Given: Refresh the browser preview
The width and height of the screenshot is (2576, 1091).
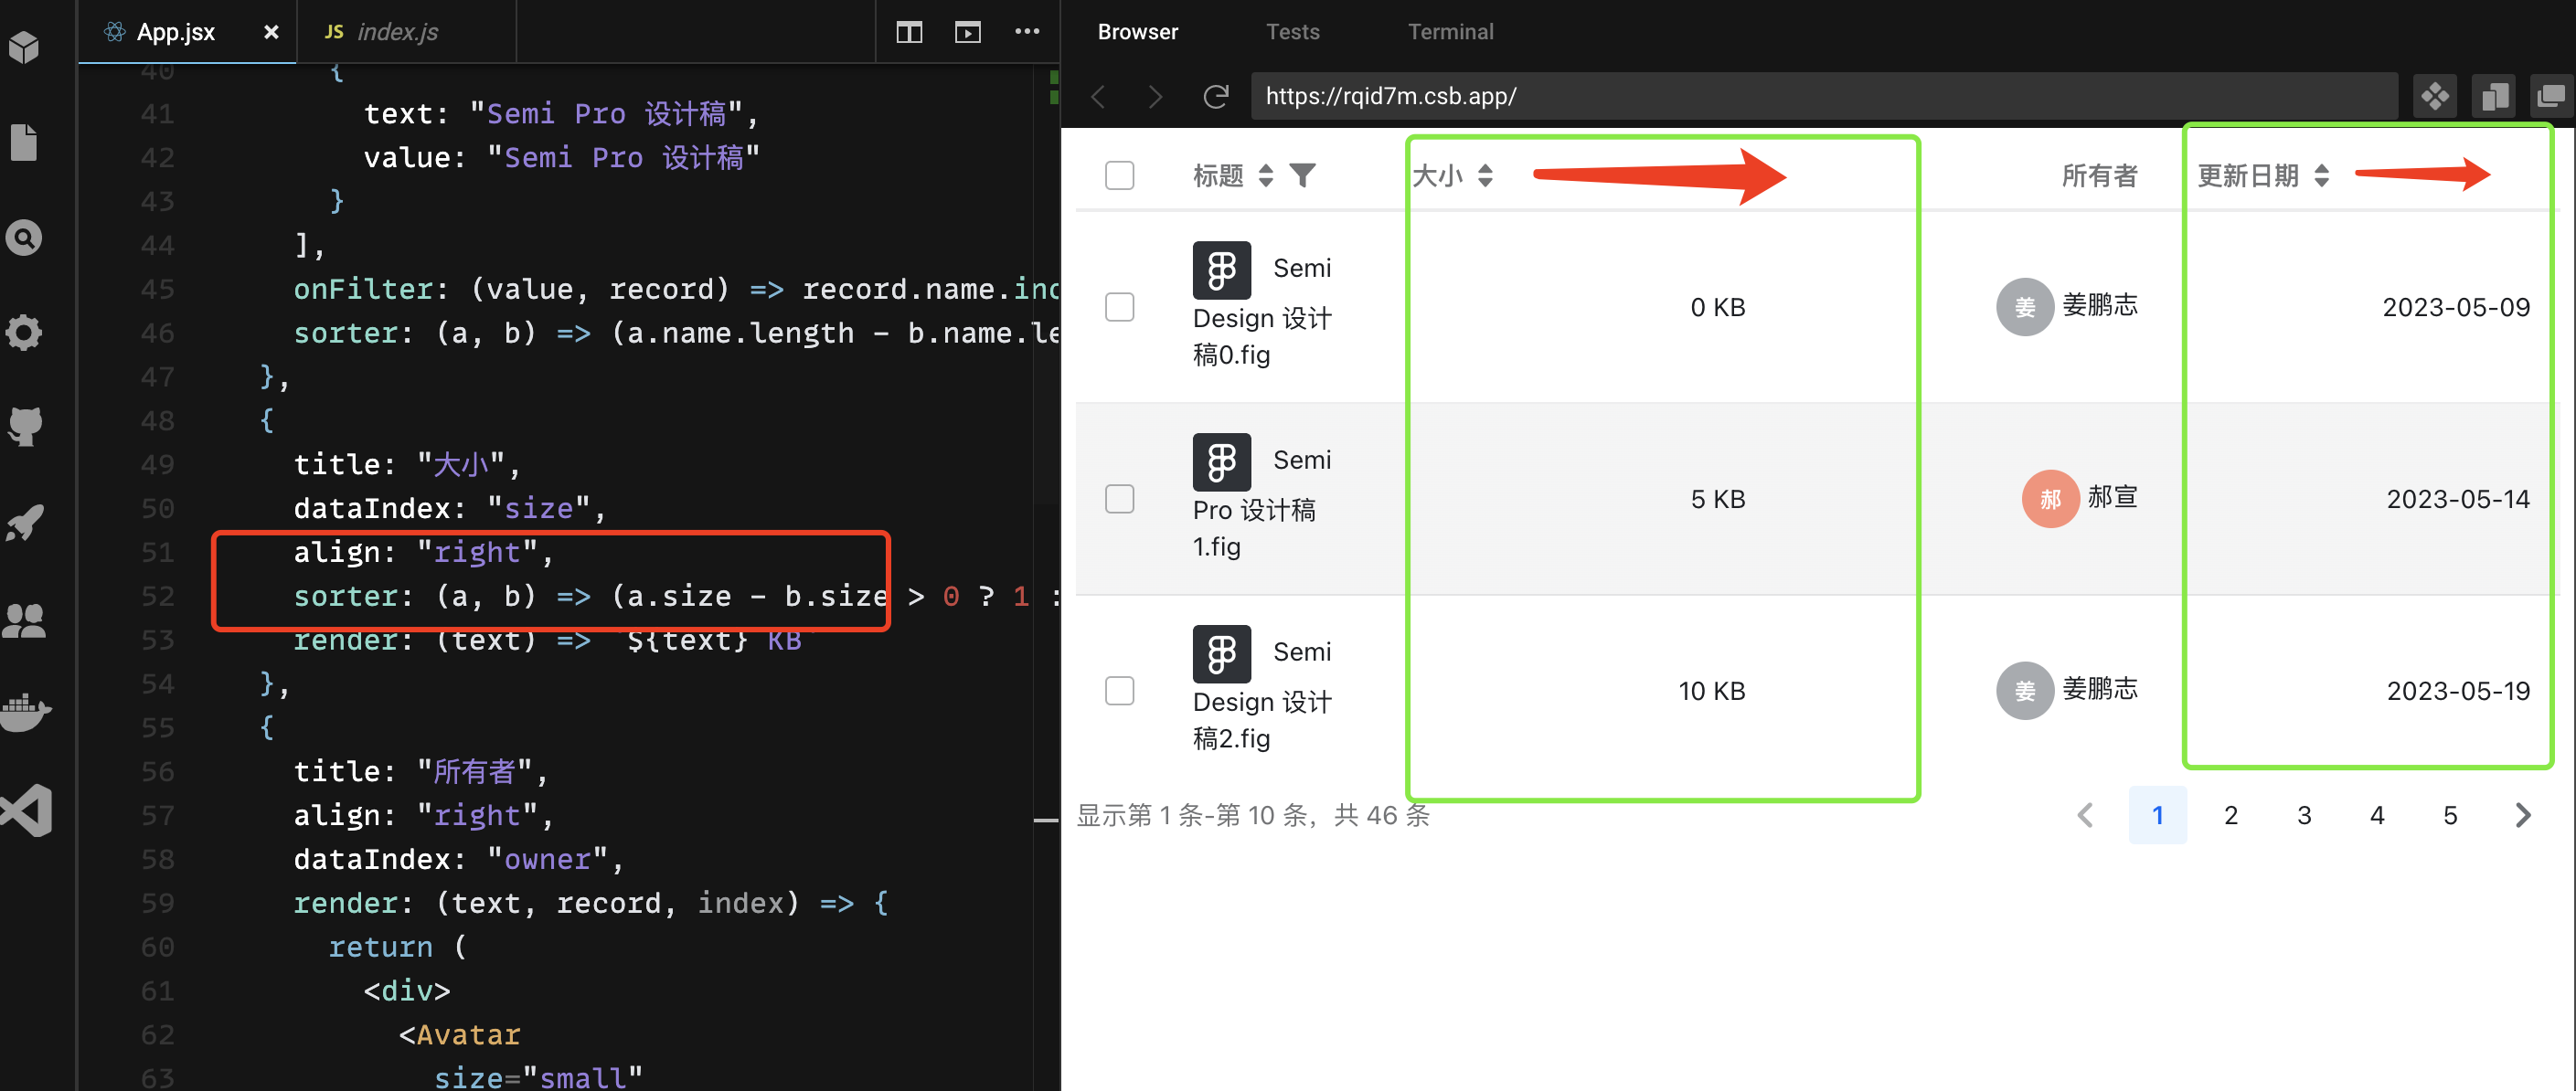Looking at the screenshot, I should click(x=1216, y=96).
